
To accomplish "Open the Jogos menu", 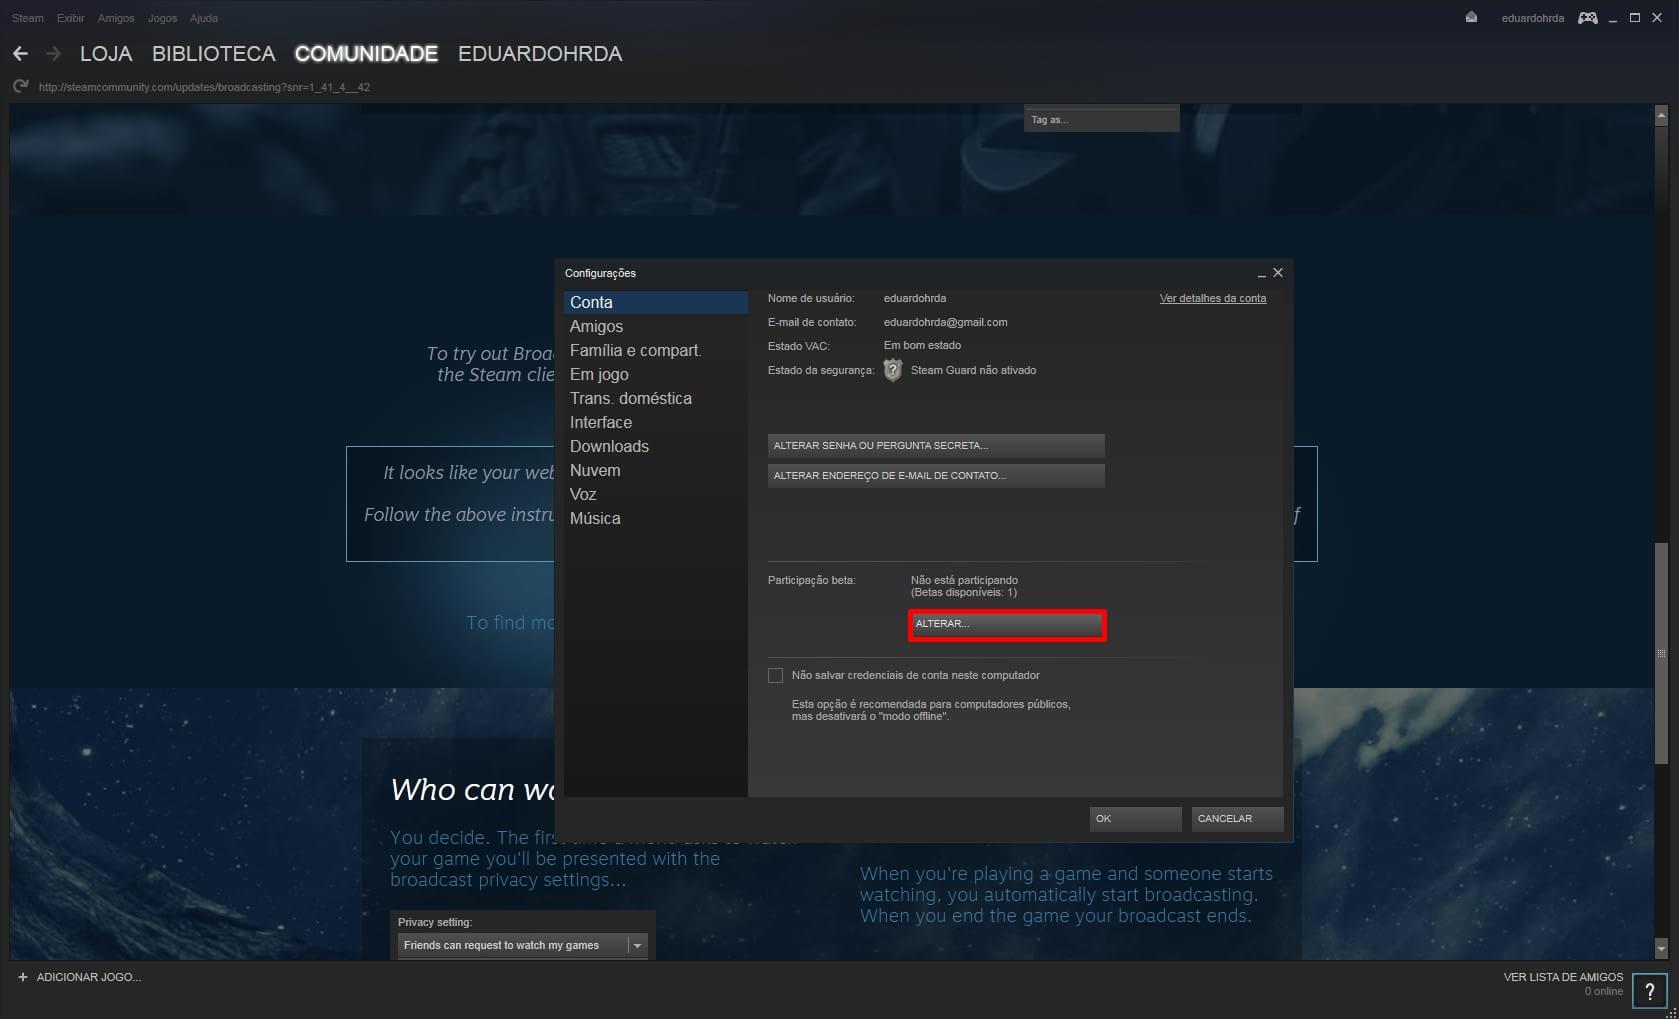I will tap(162, 18).
